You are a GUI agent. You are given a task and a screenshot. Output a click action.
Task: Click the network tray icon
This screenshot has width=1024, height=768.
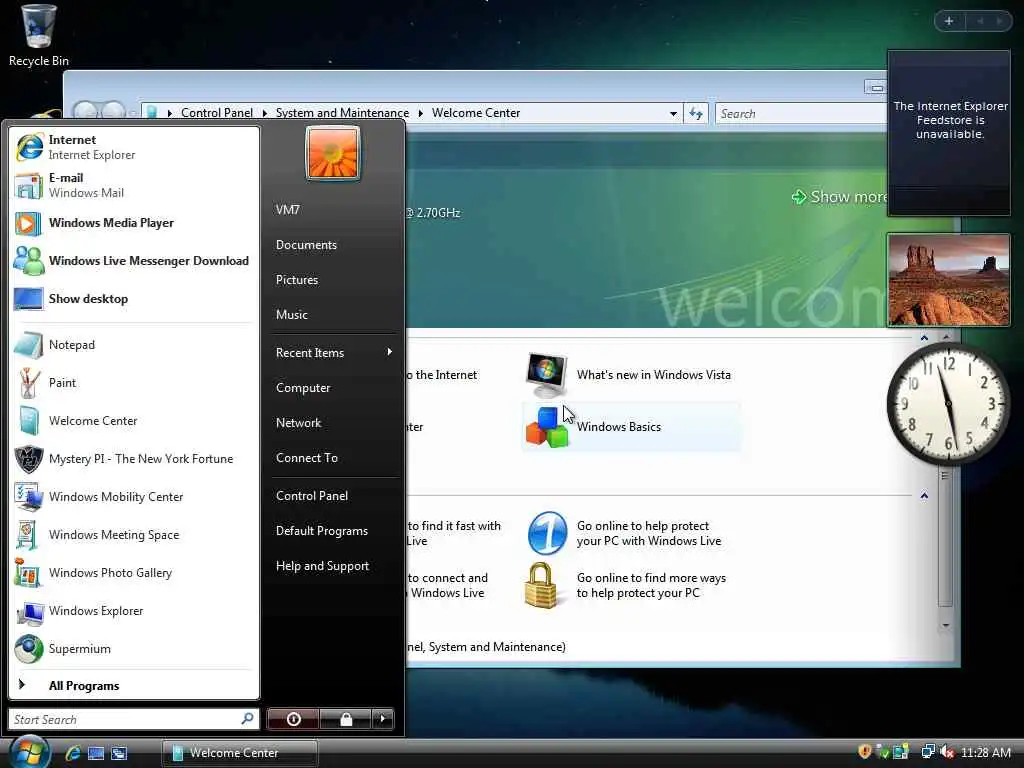pos(927,752)
